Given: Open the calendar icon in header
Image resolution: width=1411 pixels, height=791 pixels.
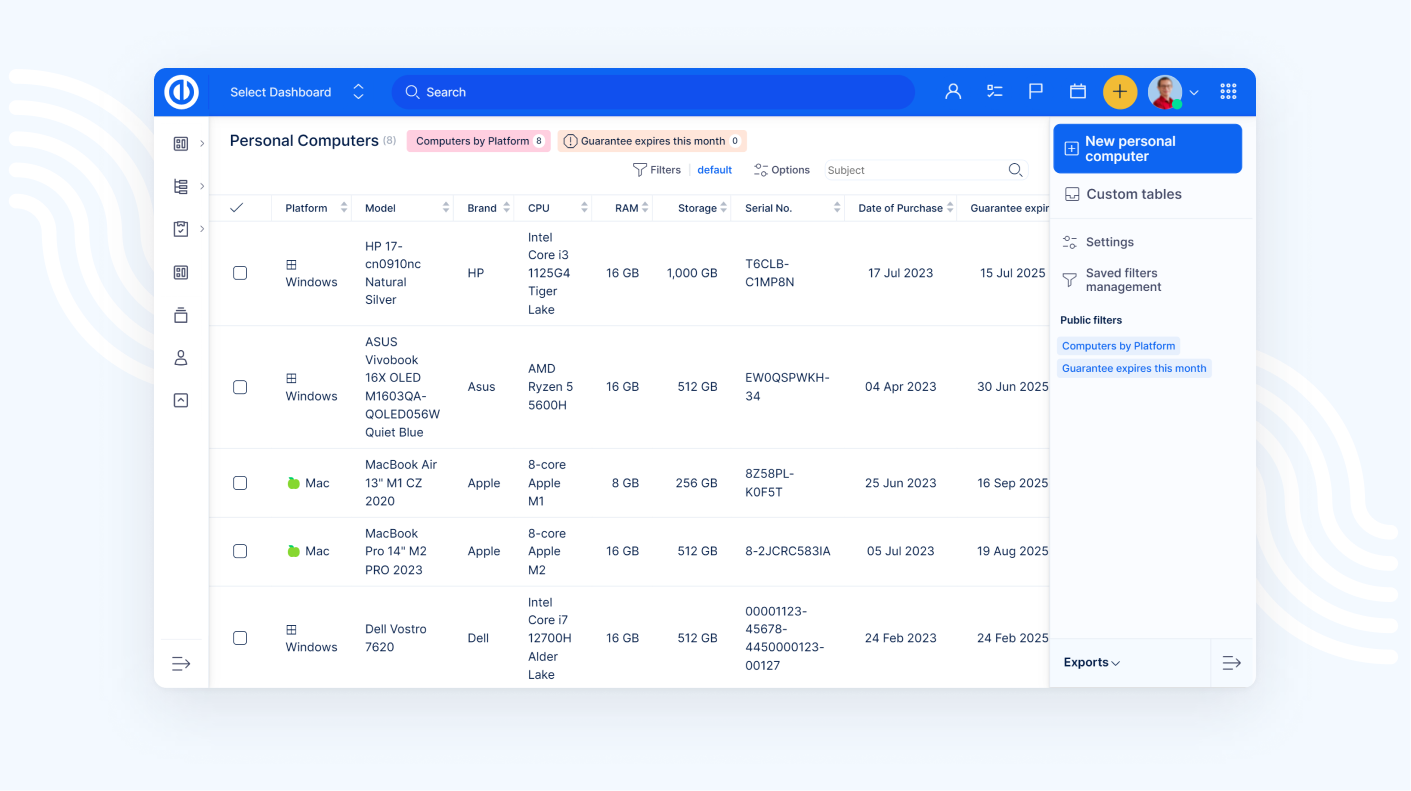Looking at the screenshot, I should click(1078, 92).
